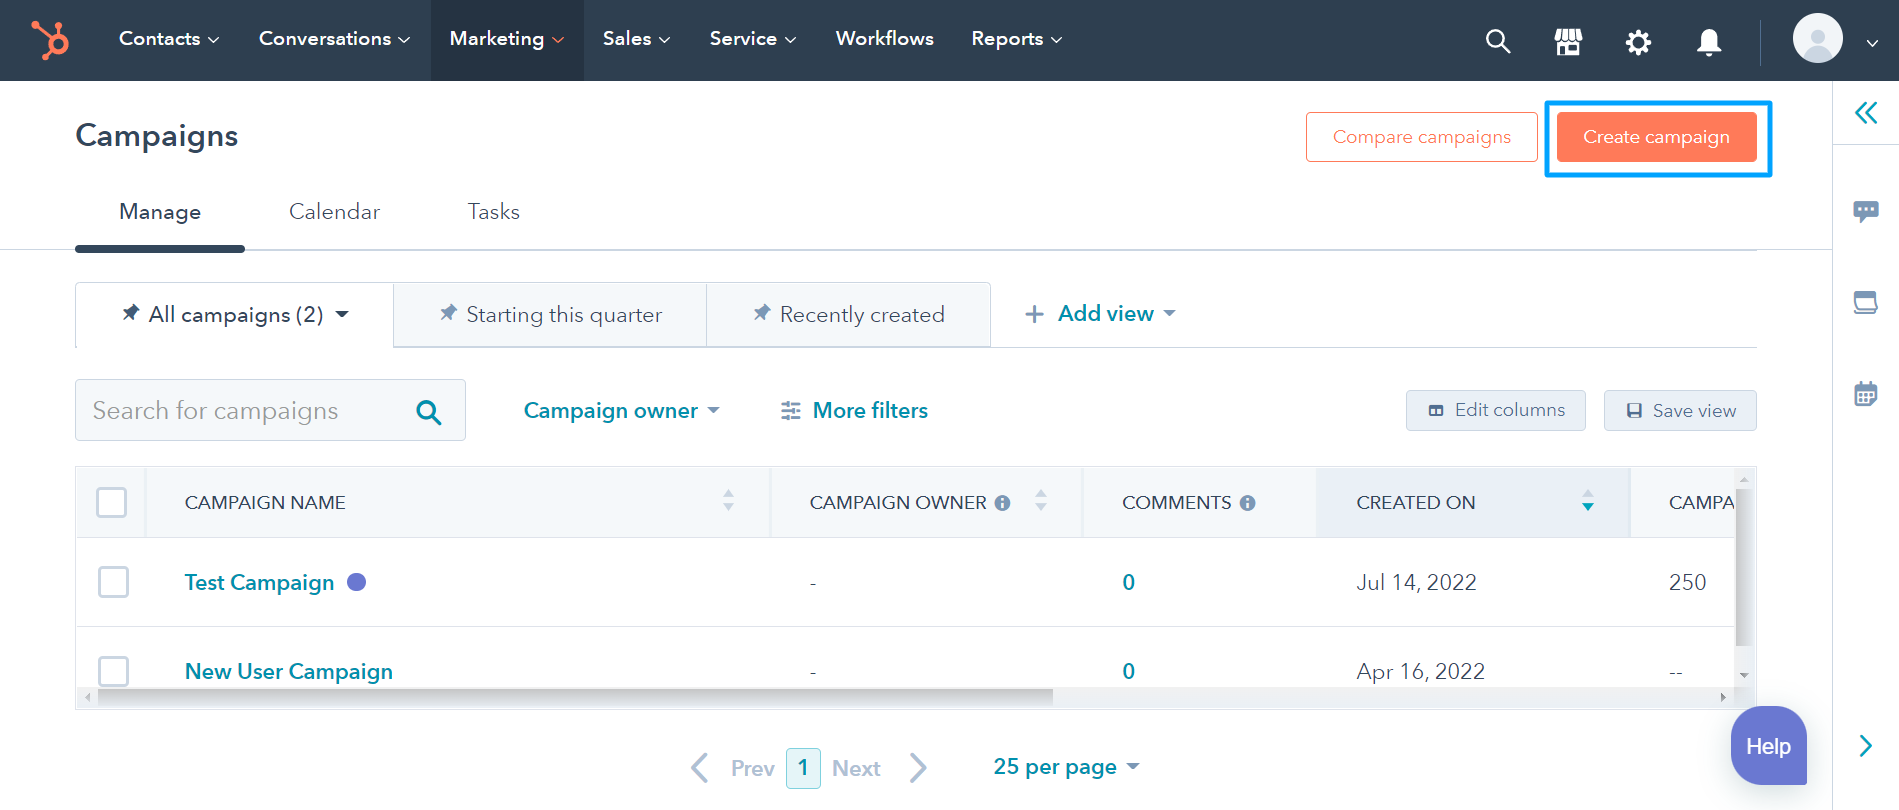
Task: Click New User Campaign's comments count 0
Action: [x=1128, y=671]
